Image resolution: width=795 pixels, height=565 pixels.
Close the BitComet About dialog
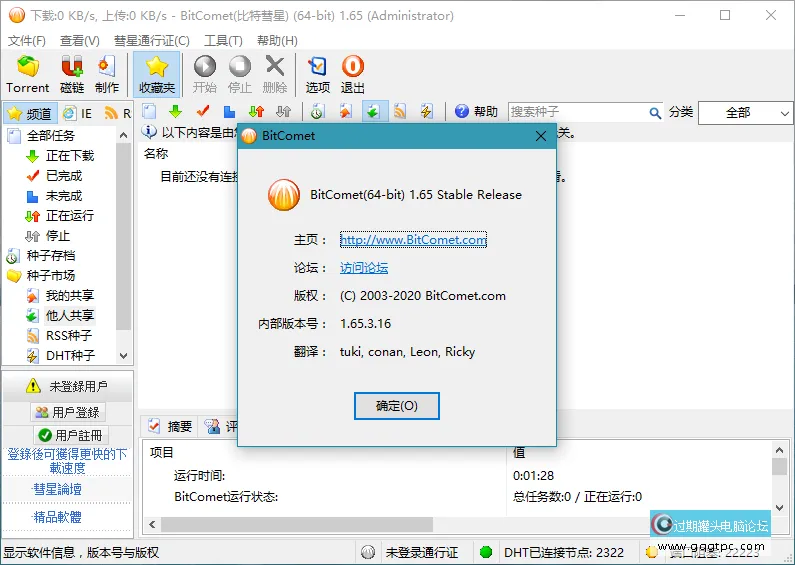541,136
